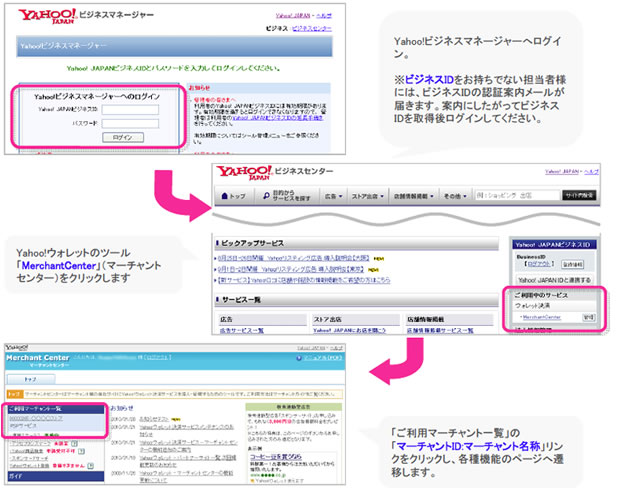Click the ログアウト link in Merchant Center header
Image resolution: width=620 pixels, height=495 pixels.
click(x=157, y=357)
